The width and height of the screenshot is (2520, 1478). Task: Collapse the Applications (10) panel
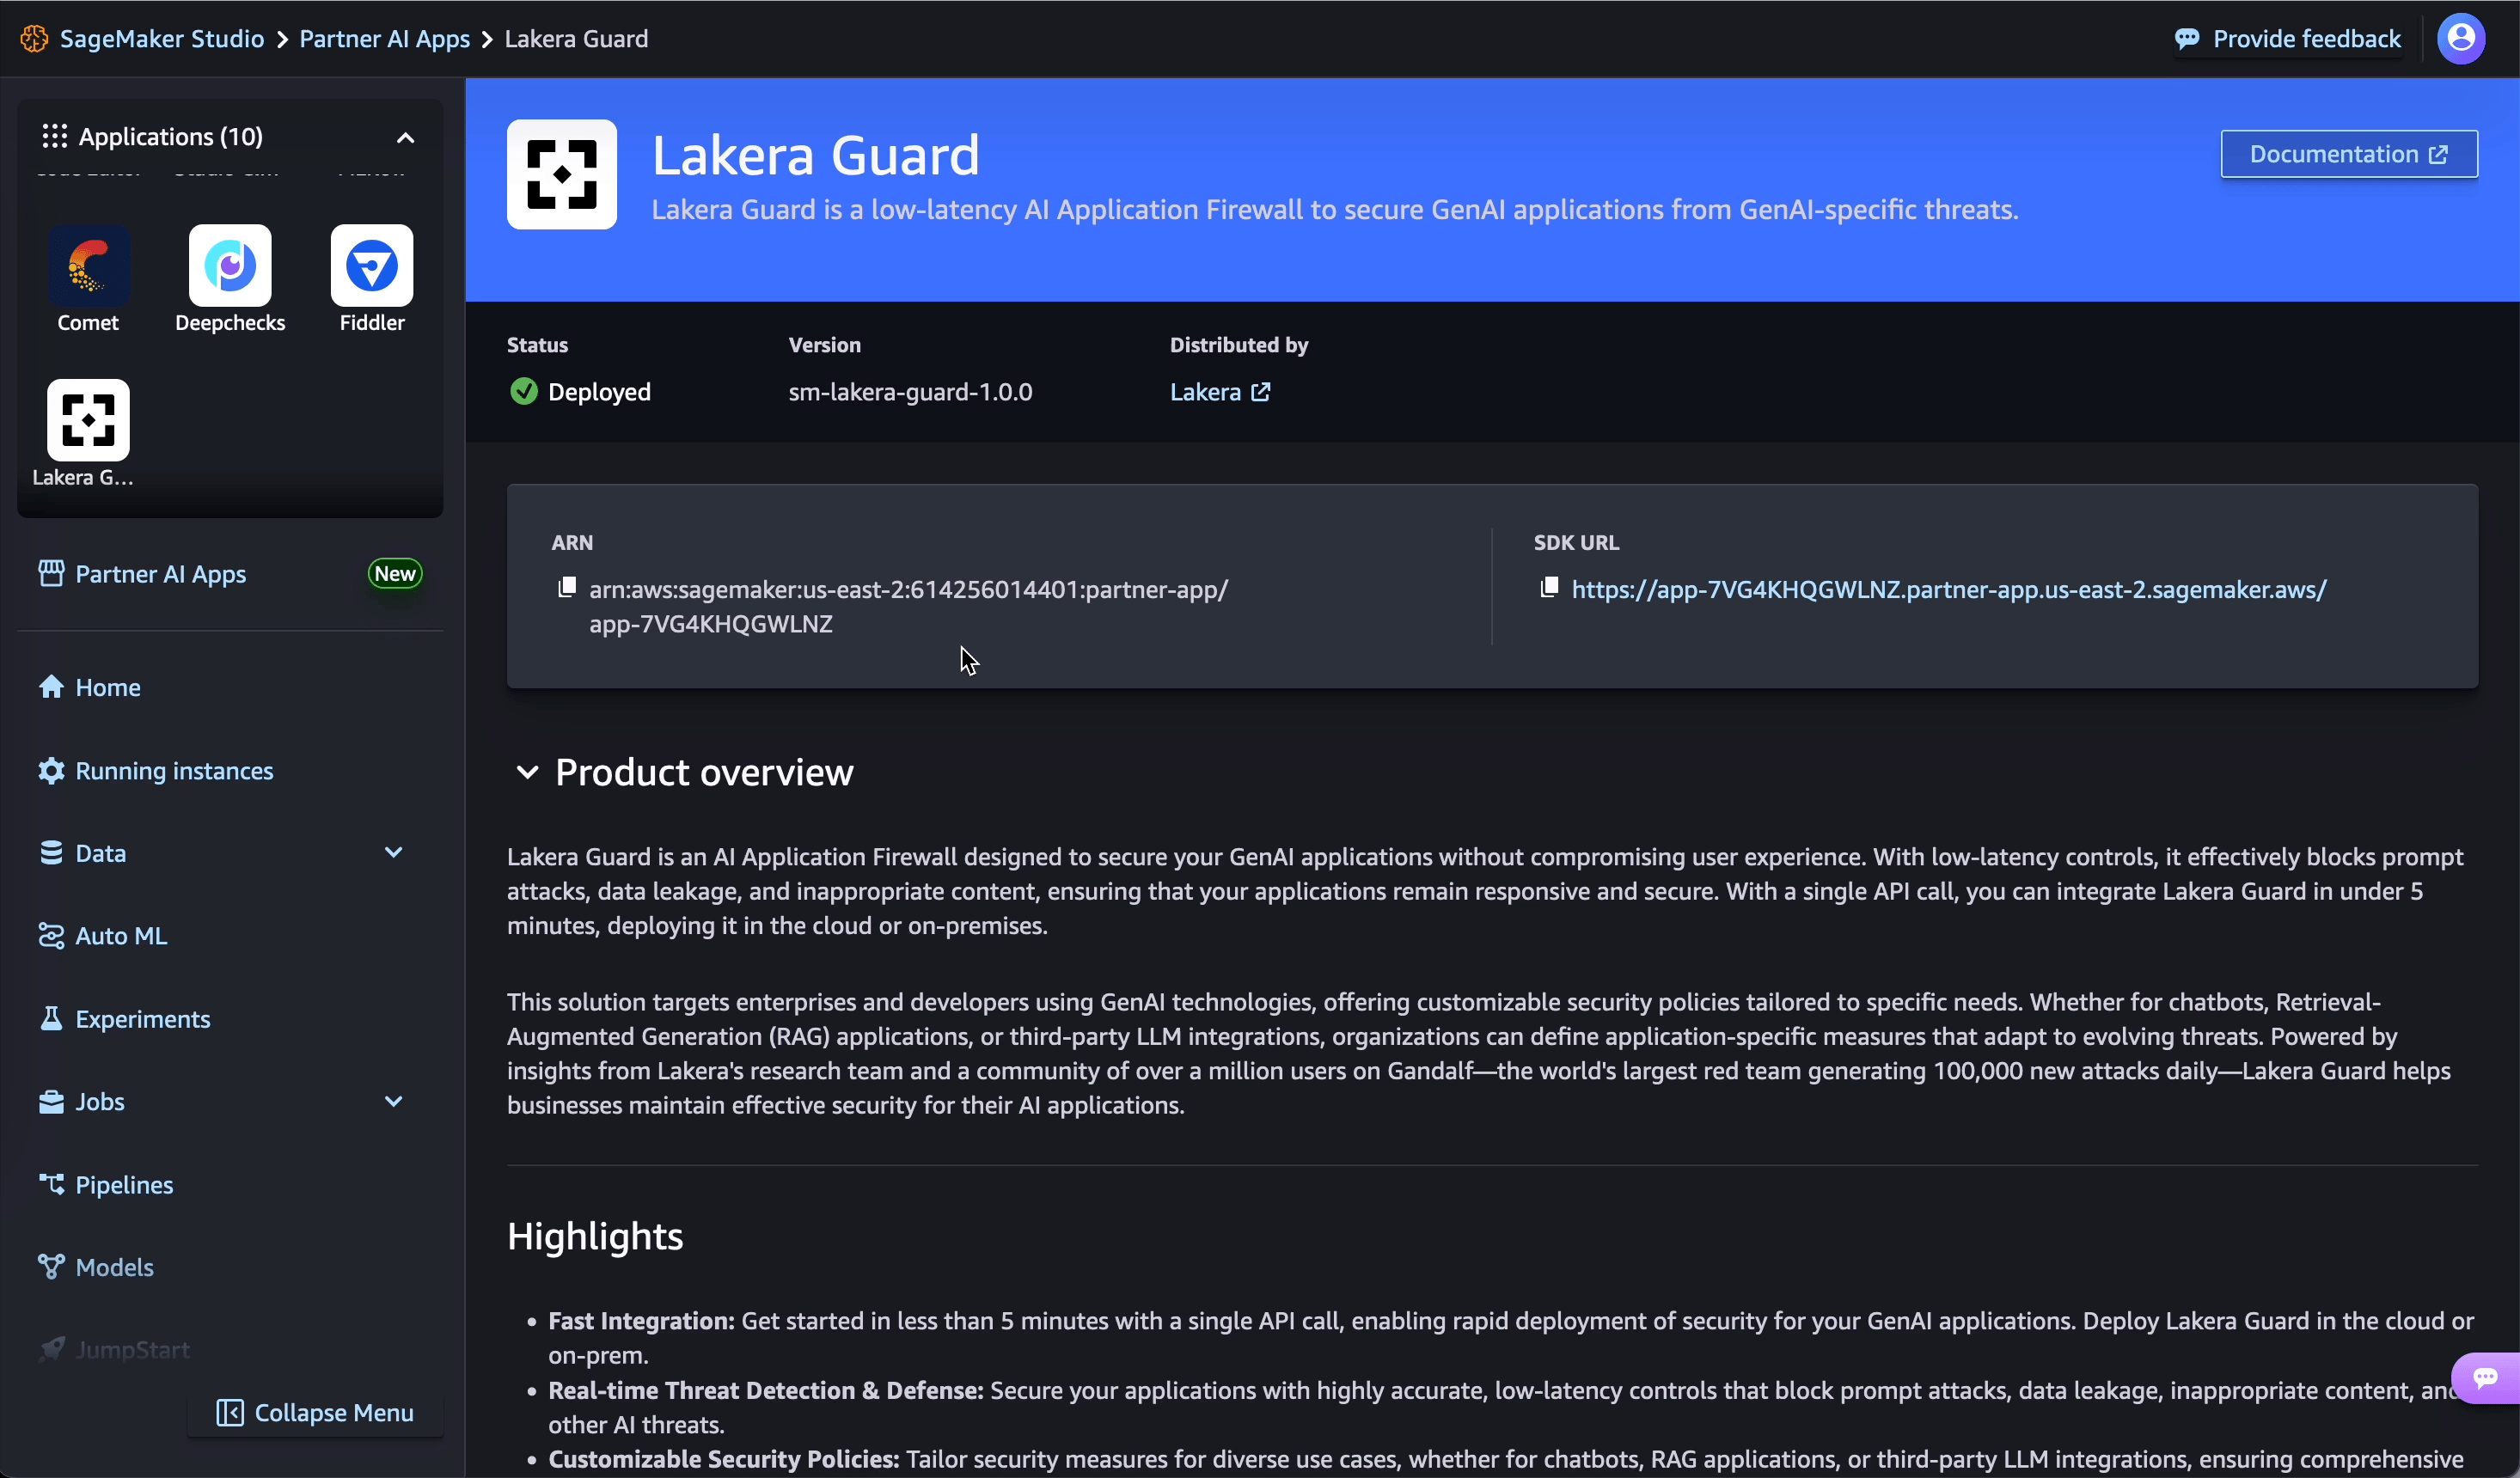coord(405,138)
